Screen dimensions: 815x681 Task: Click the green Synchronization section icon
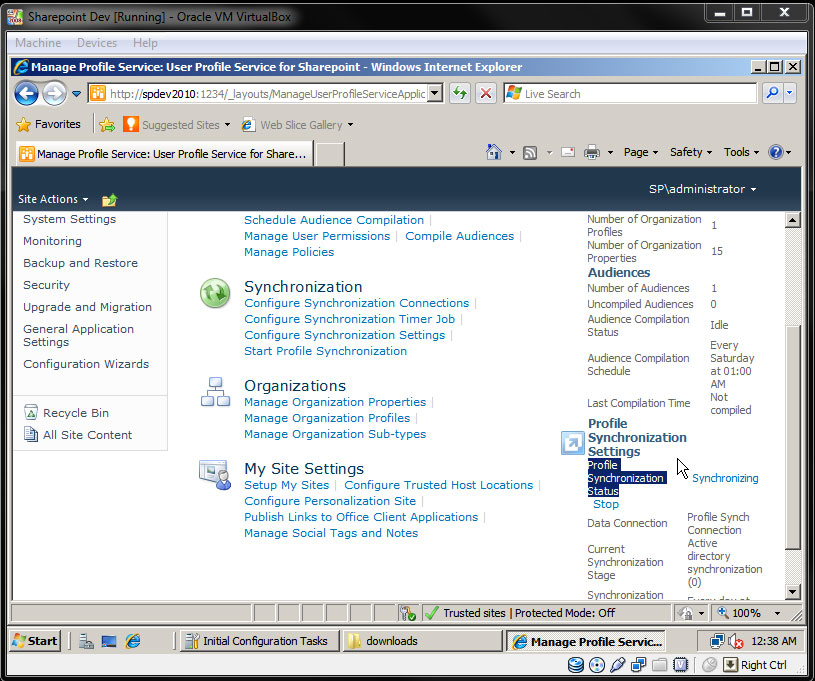[x=215, y=293]
